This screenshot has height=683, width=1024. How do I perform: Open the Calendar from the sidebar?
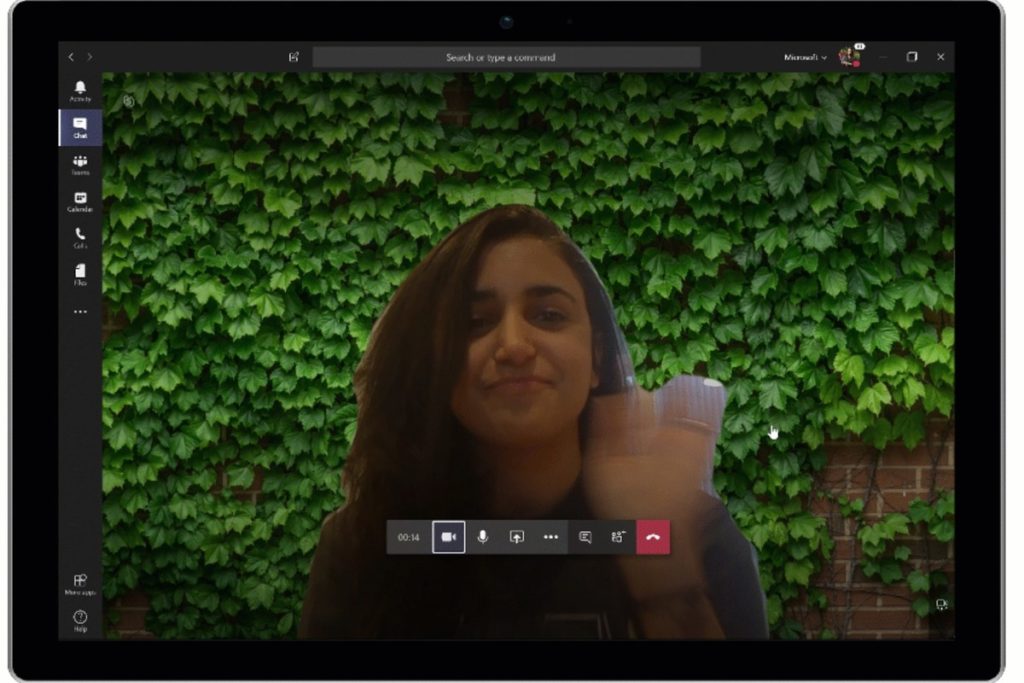80,201
